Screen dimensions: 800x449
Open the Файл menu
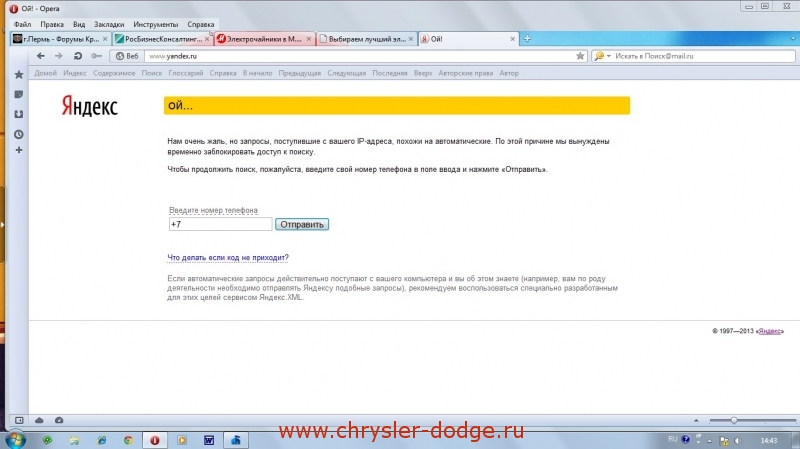click(x=22, y=24)
